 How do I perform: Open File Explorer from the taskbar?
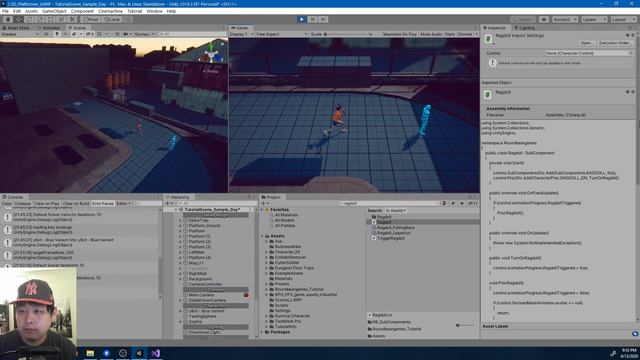pyautogui.click(x=90, y=353)
